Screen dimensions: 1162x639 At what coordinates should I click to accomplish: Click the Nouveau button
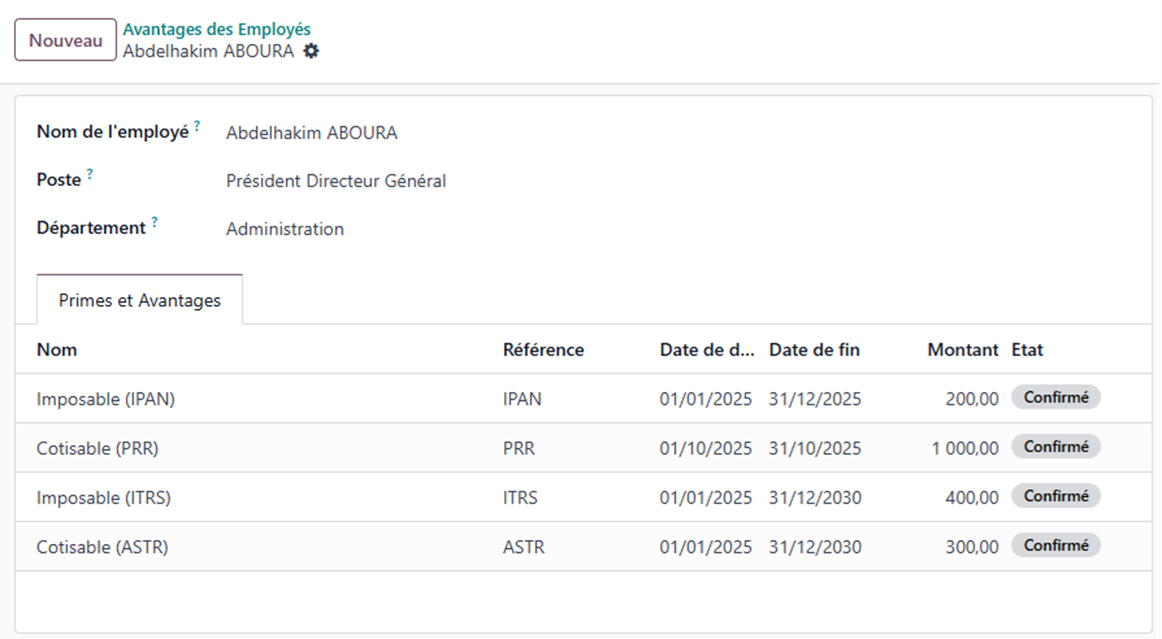[x=65, y=41]
